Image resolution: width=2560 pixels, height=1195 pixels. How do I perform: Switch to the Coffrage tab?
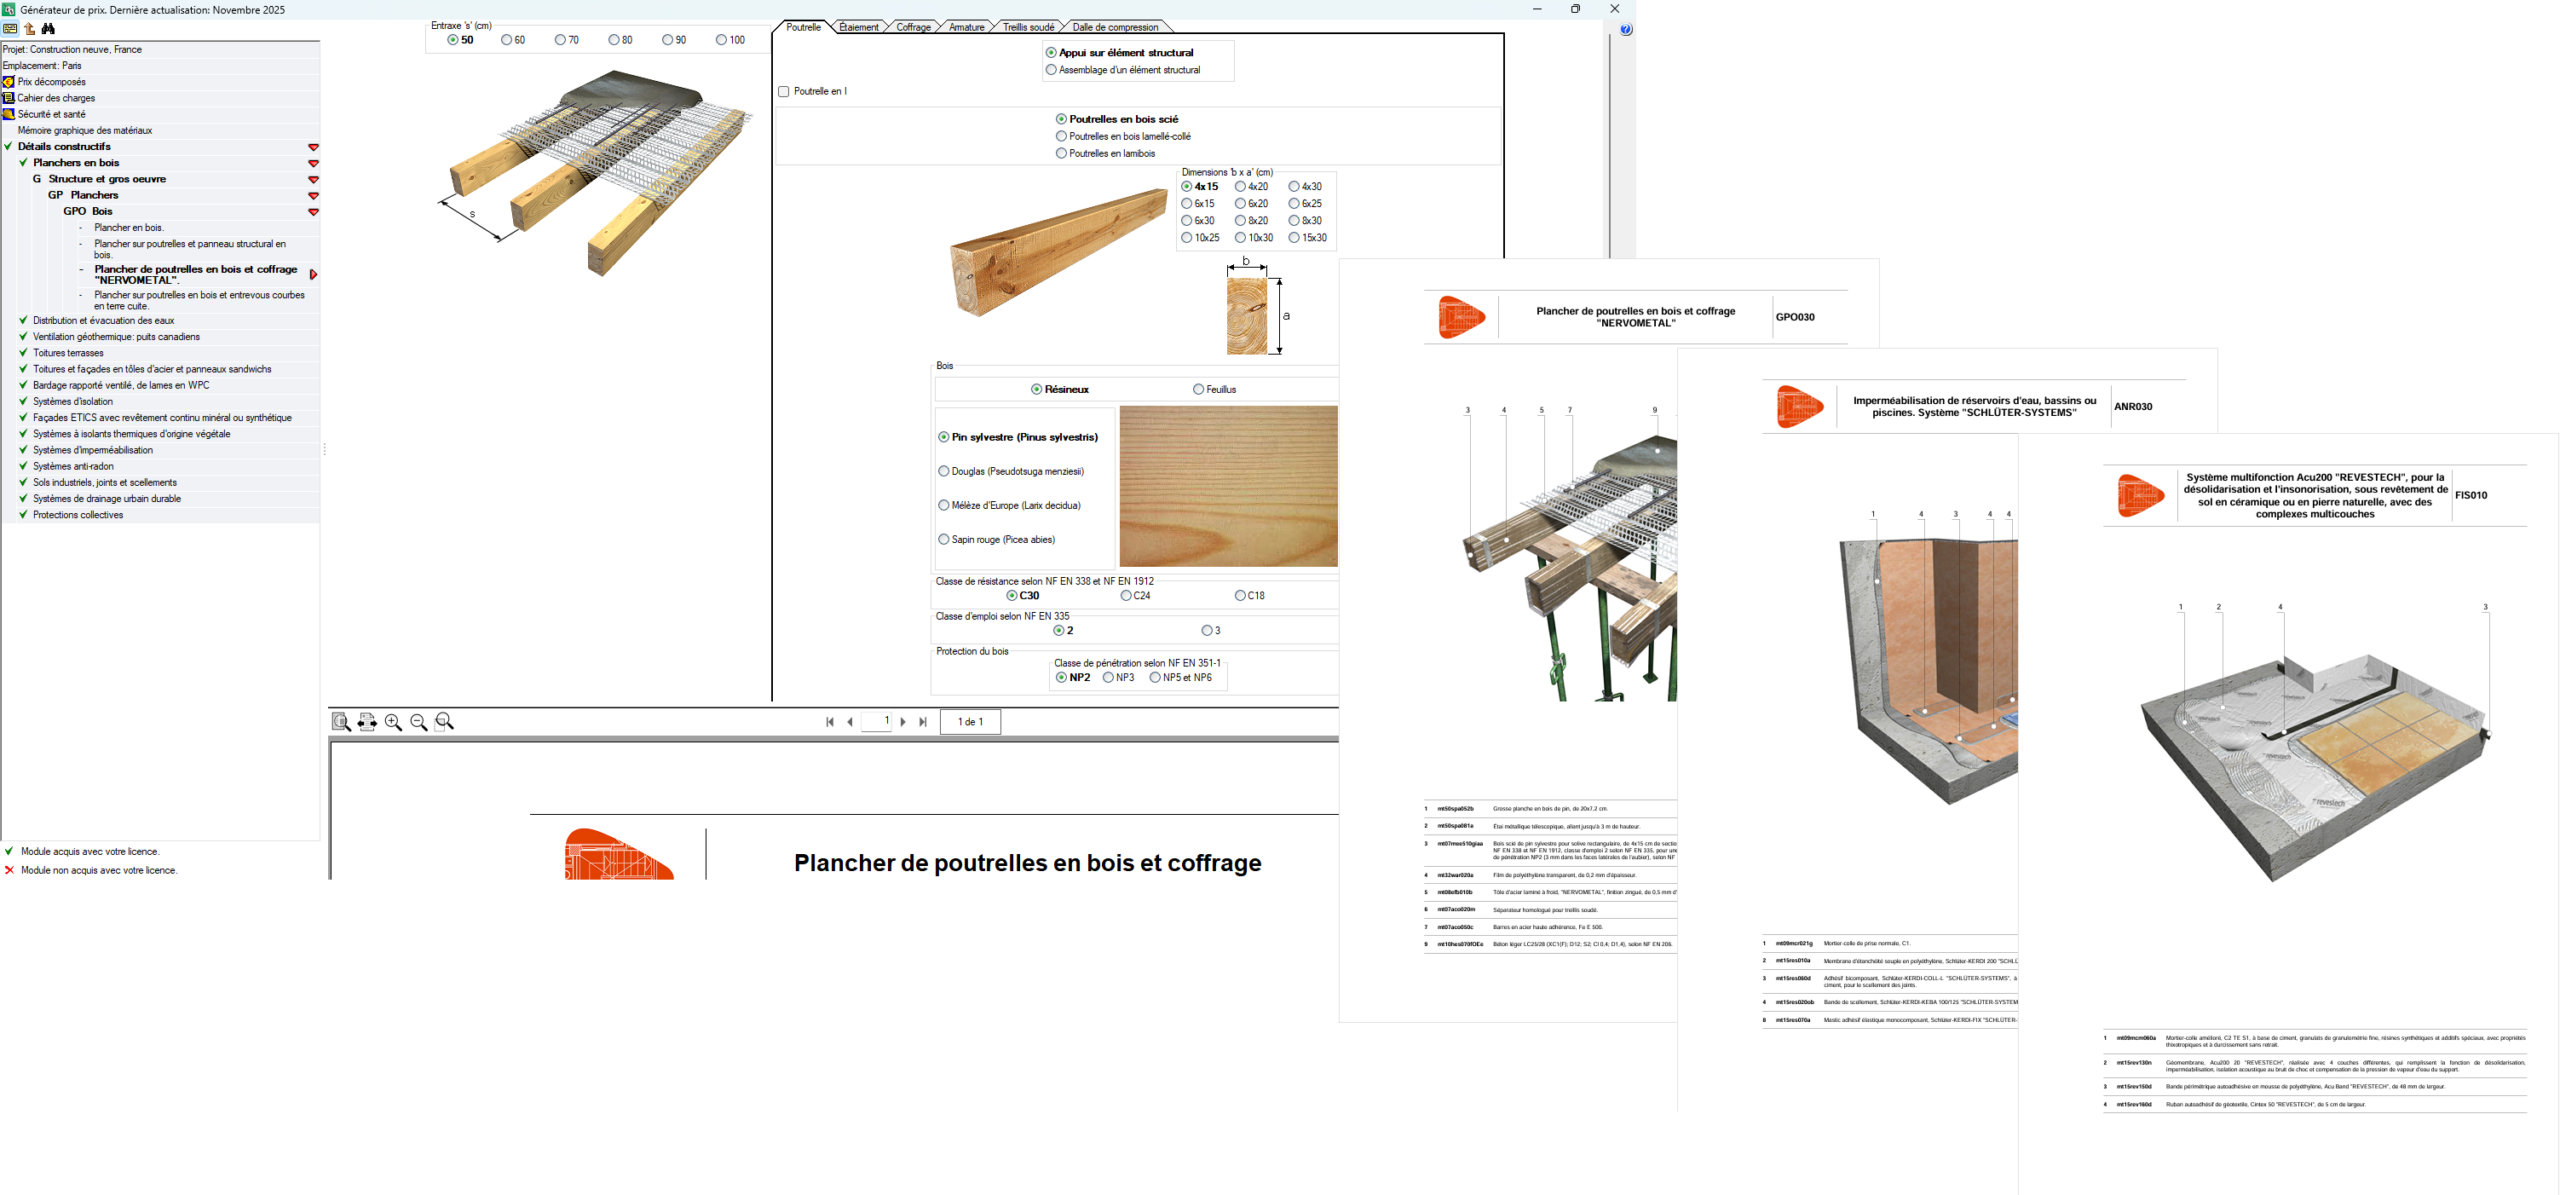[x=912, y=27]
